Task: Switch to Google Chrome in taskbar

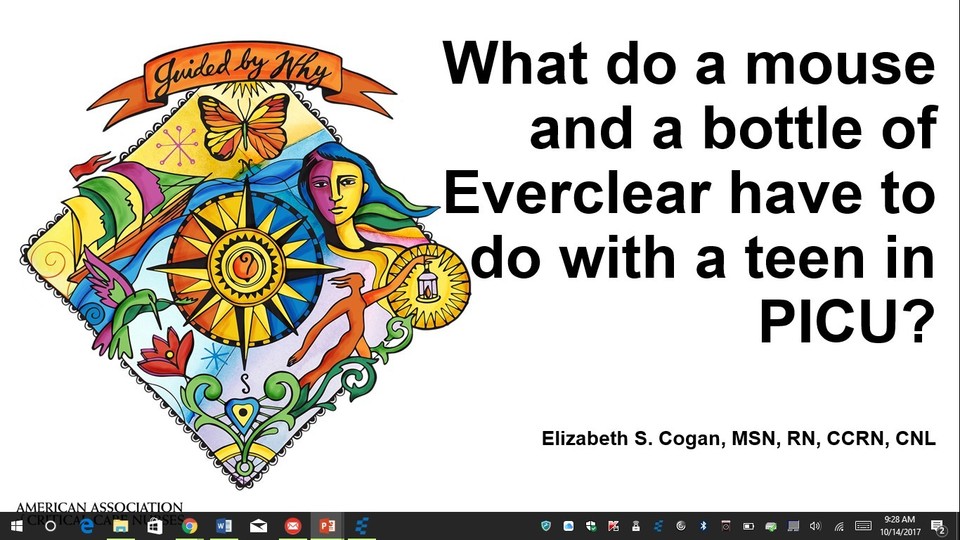Action: click(189, 526)
